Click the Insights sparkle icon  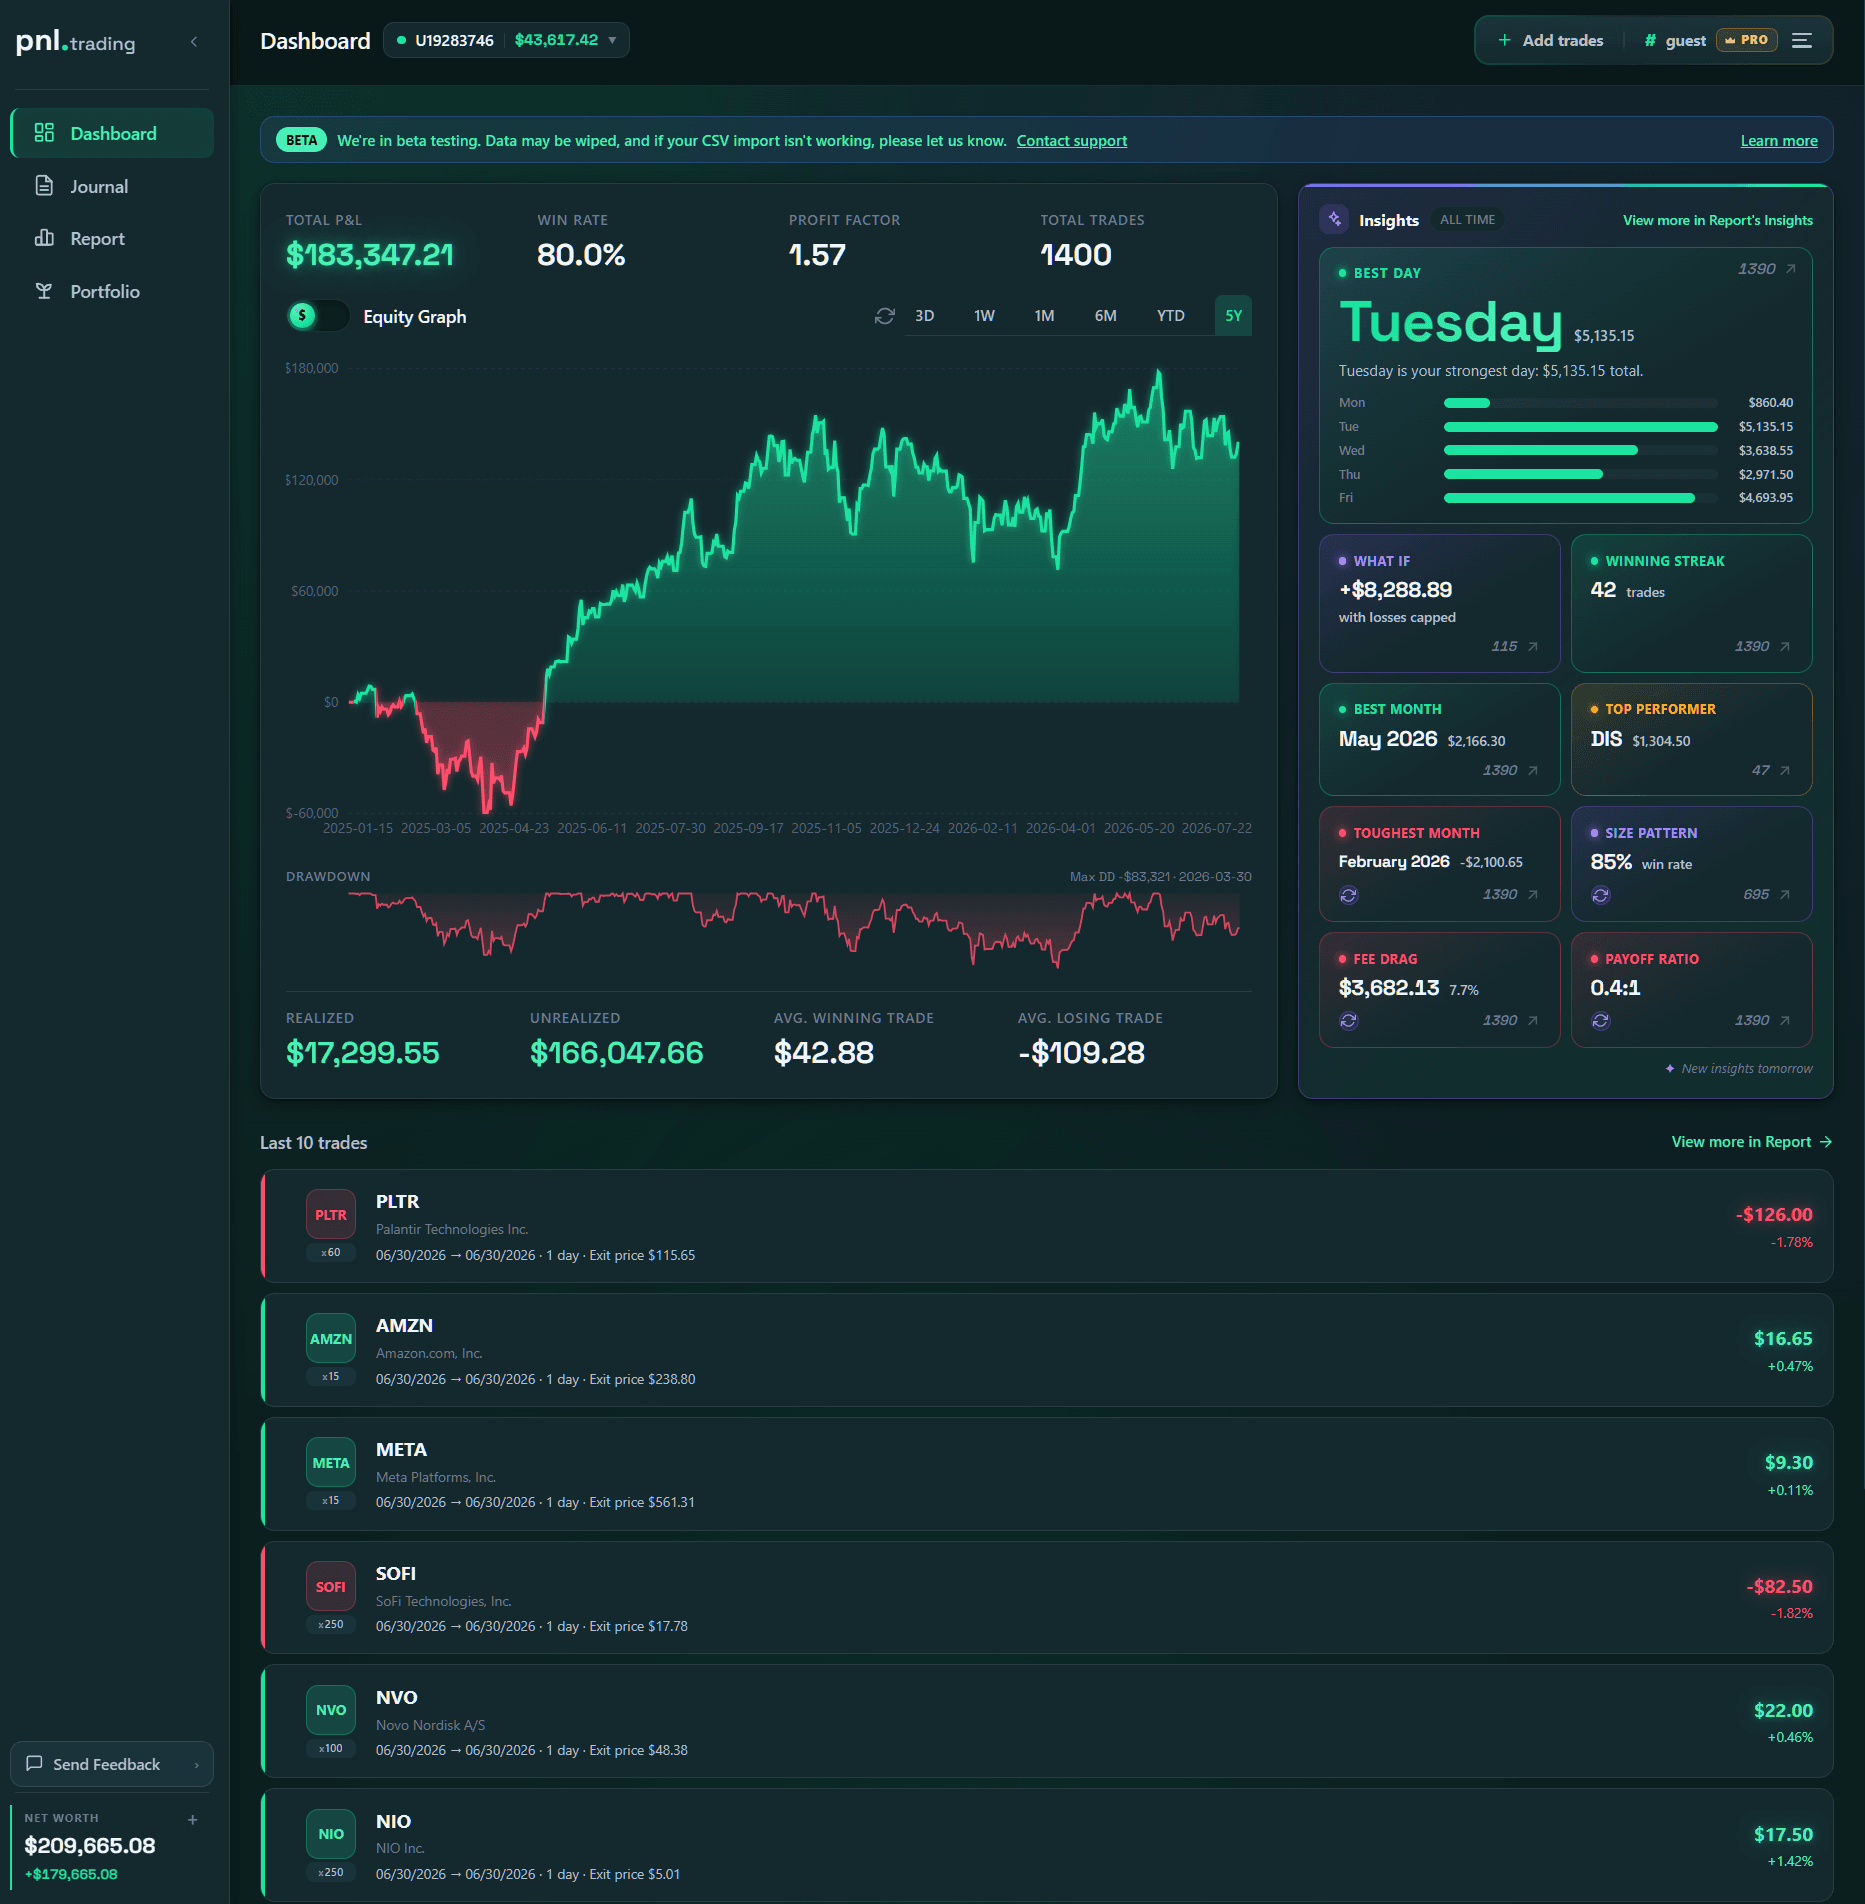click(1335, 219)
